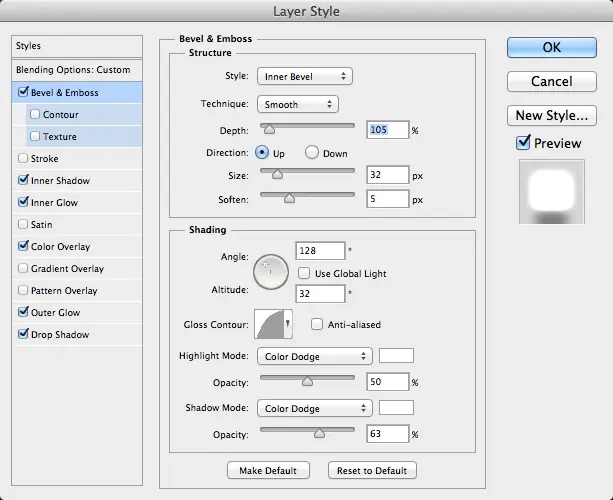Expand the Gloss Contour picker arrow
Image resolution: width=613 pixels, height=500 pixels.
coord(288,324)
